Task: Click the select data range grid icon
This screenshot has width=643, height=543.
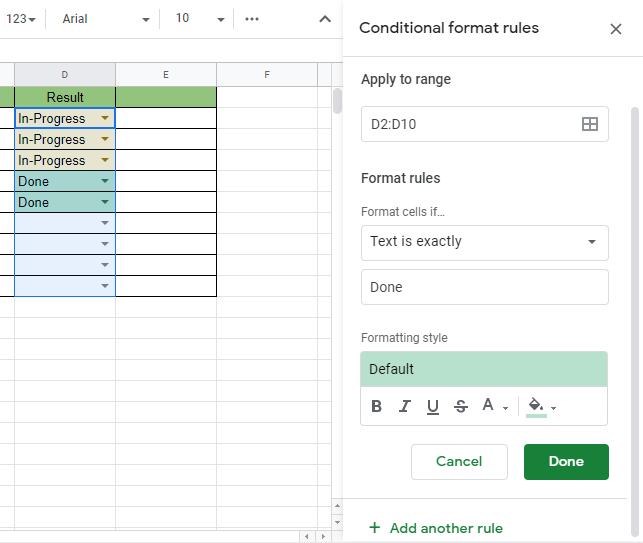Action: pos(590,124)
